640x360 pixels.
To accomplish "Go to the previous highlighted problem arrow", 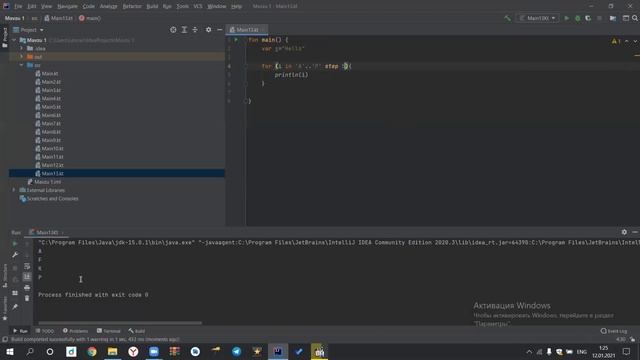I will pos(627,41).
